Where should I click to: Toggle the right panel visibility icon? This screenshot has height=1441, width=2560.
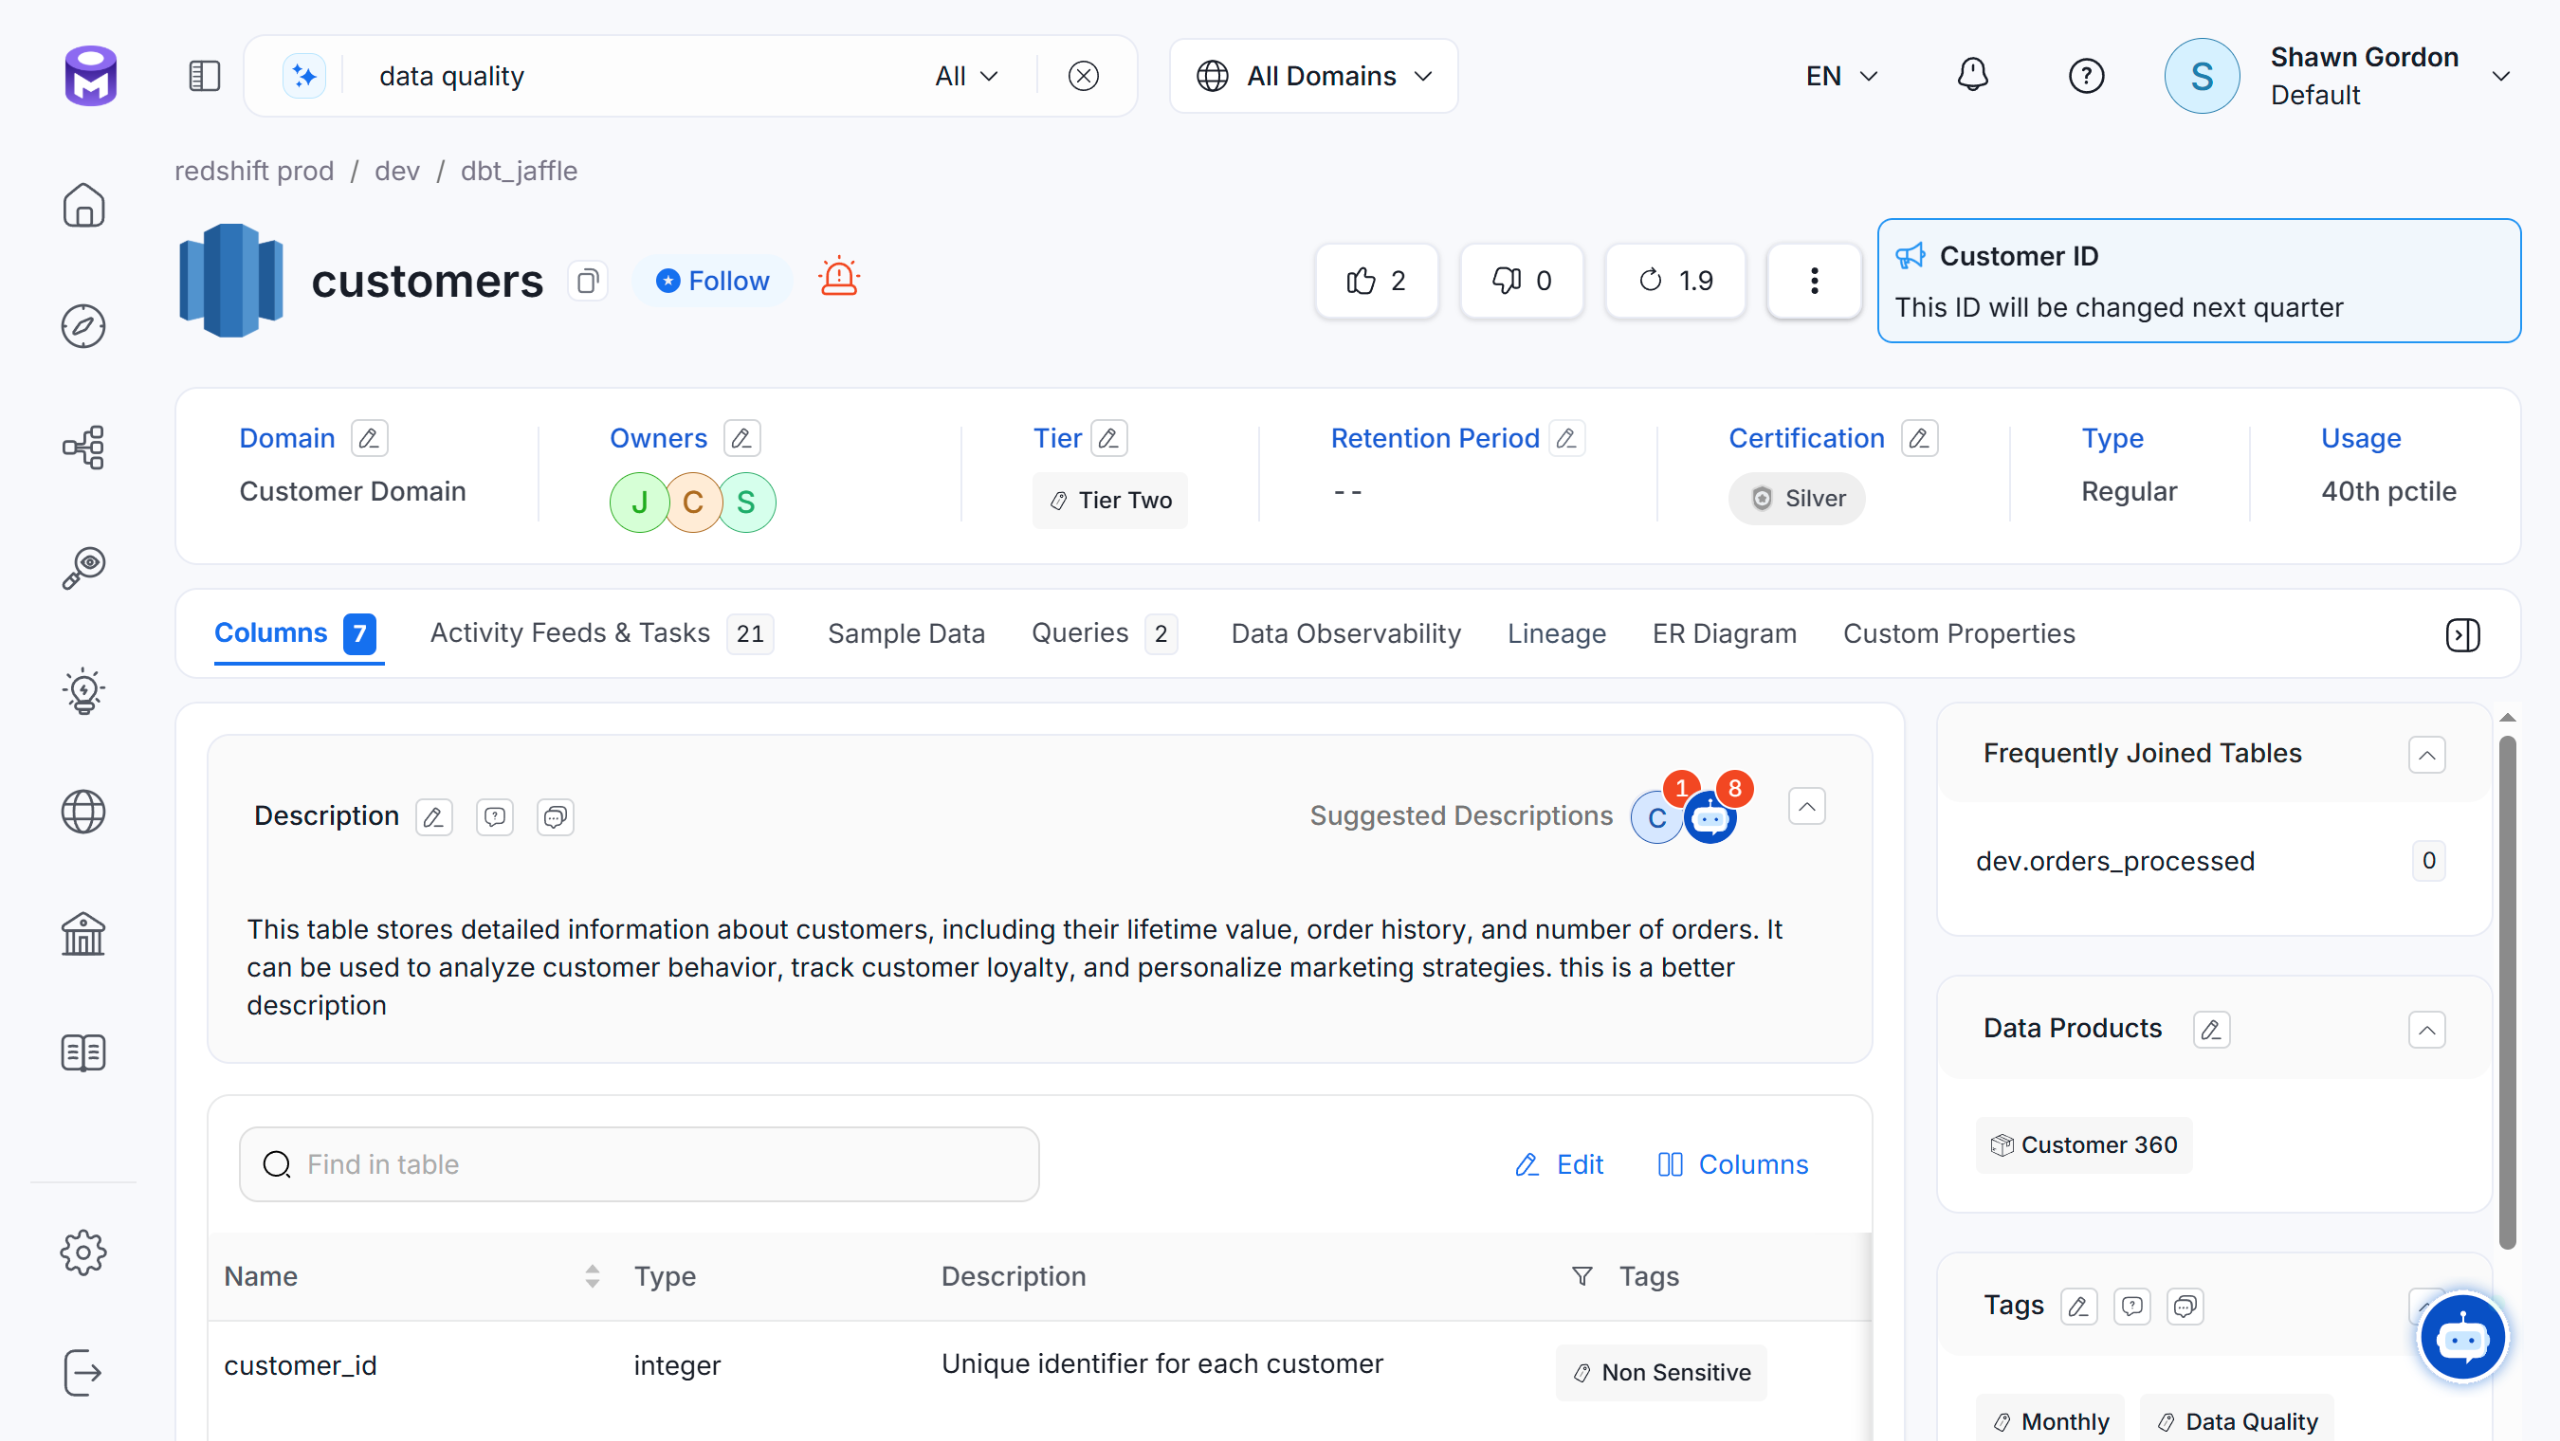click(x=2462, y=634)
